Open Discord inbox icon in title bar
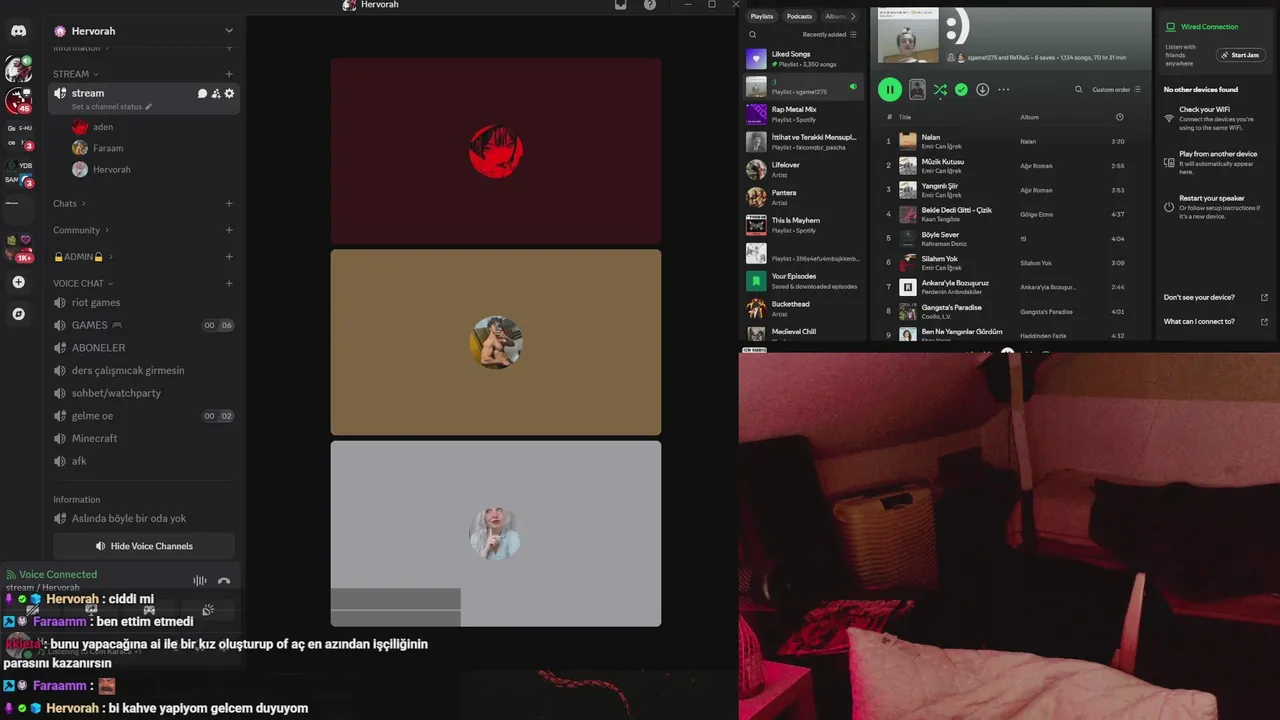This screenshot has height=720, width=1280. click(x=620, y=5)
